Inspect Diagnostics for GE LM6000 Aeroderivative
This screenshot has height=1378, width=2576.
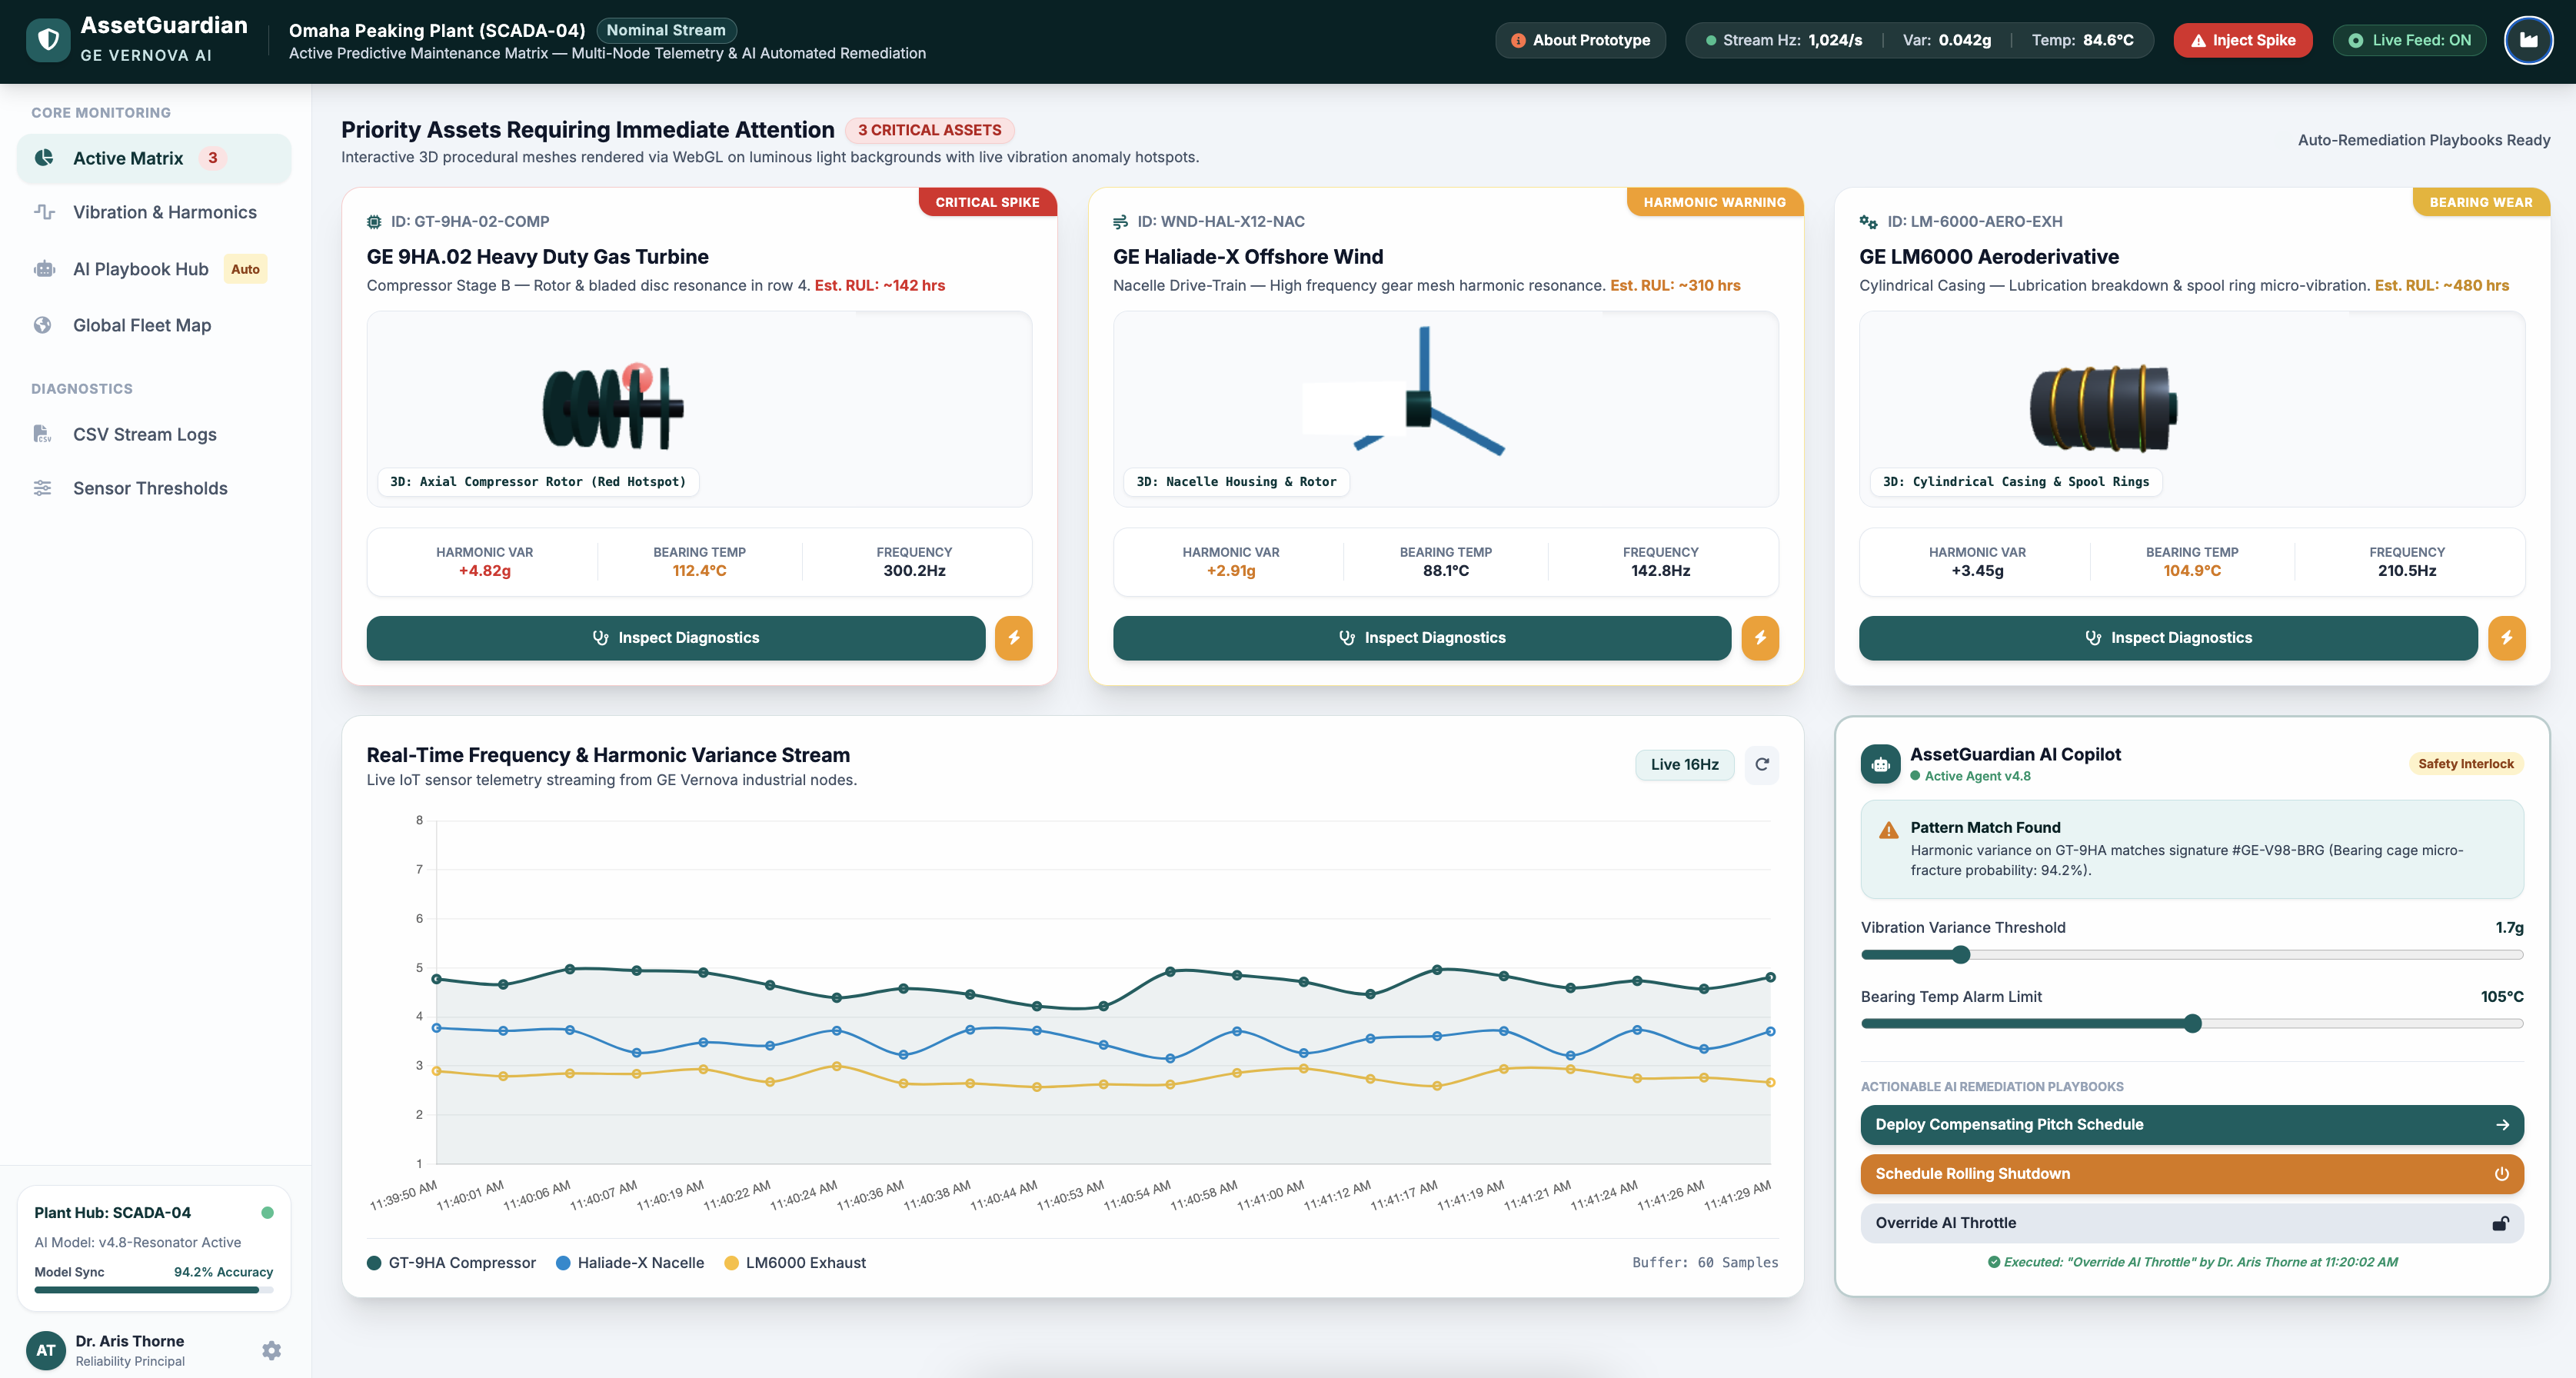[x=2168, y=638]
